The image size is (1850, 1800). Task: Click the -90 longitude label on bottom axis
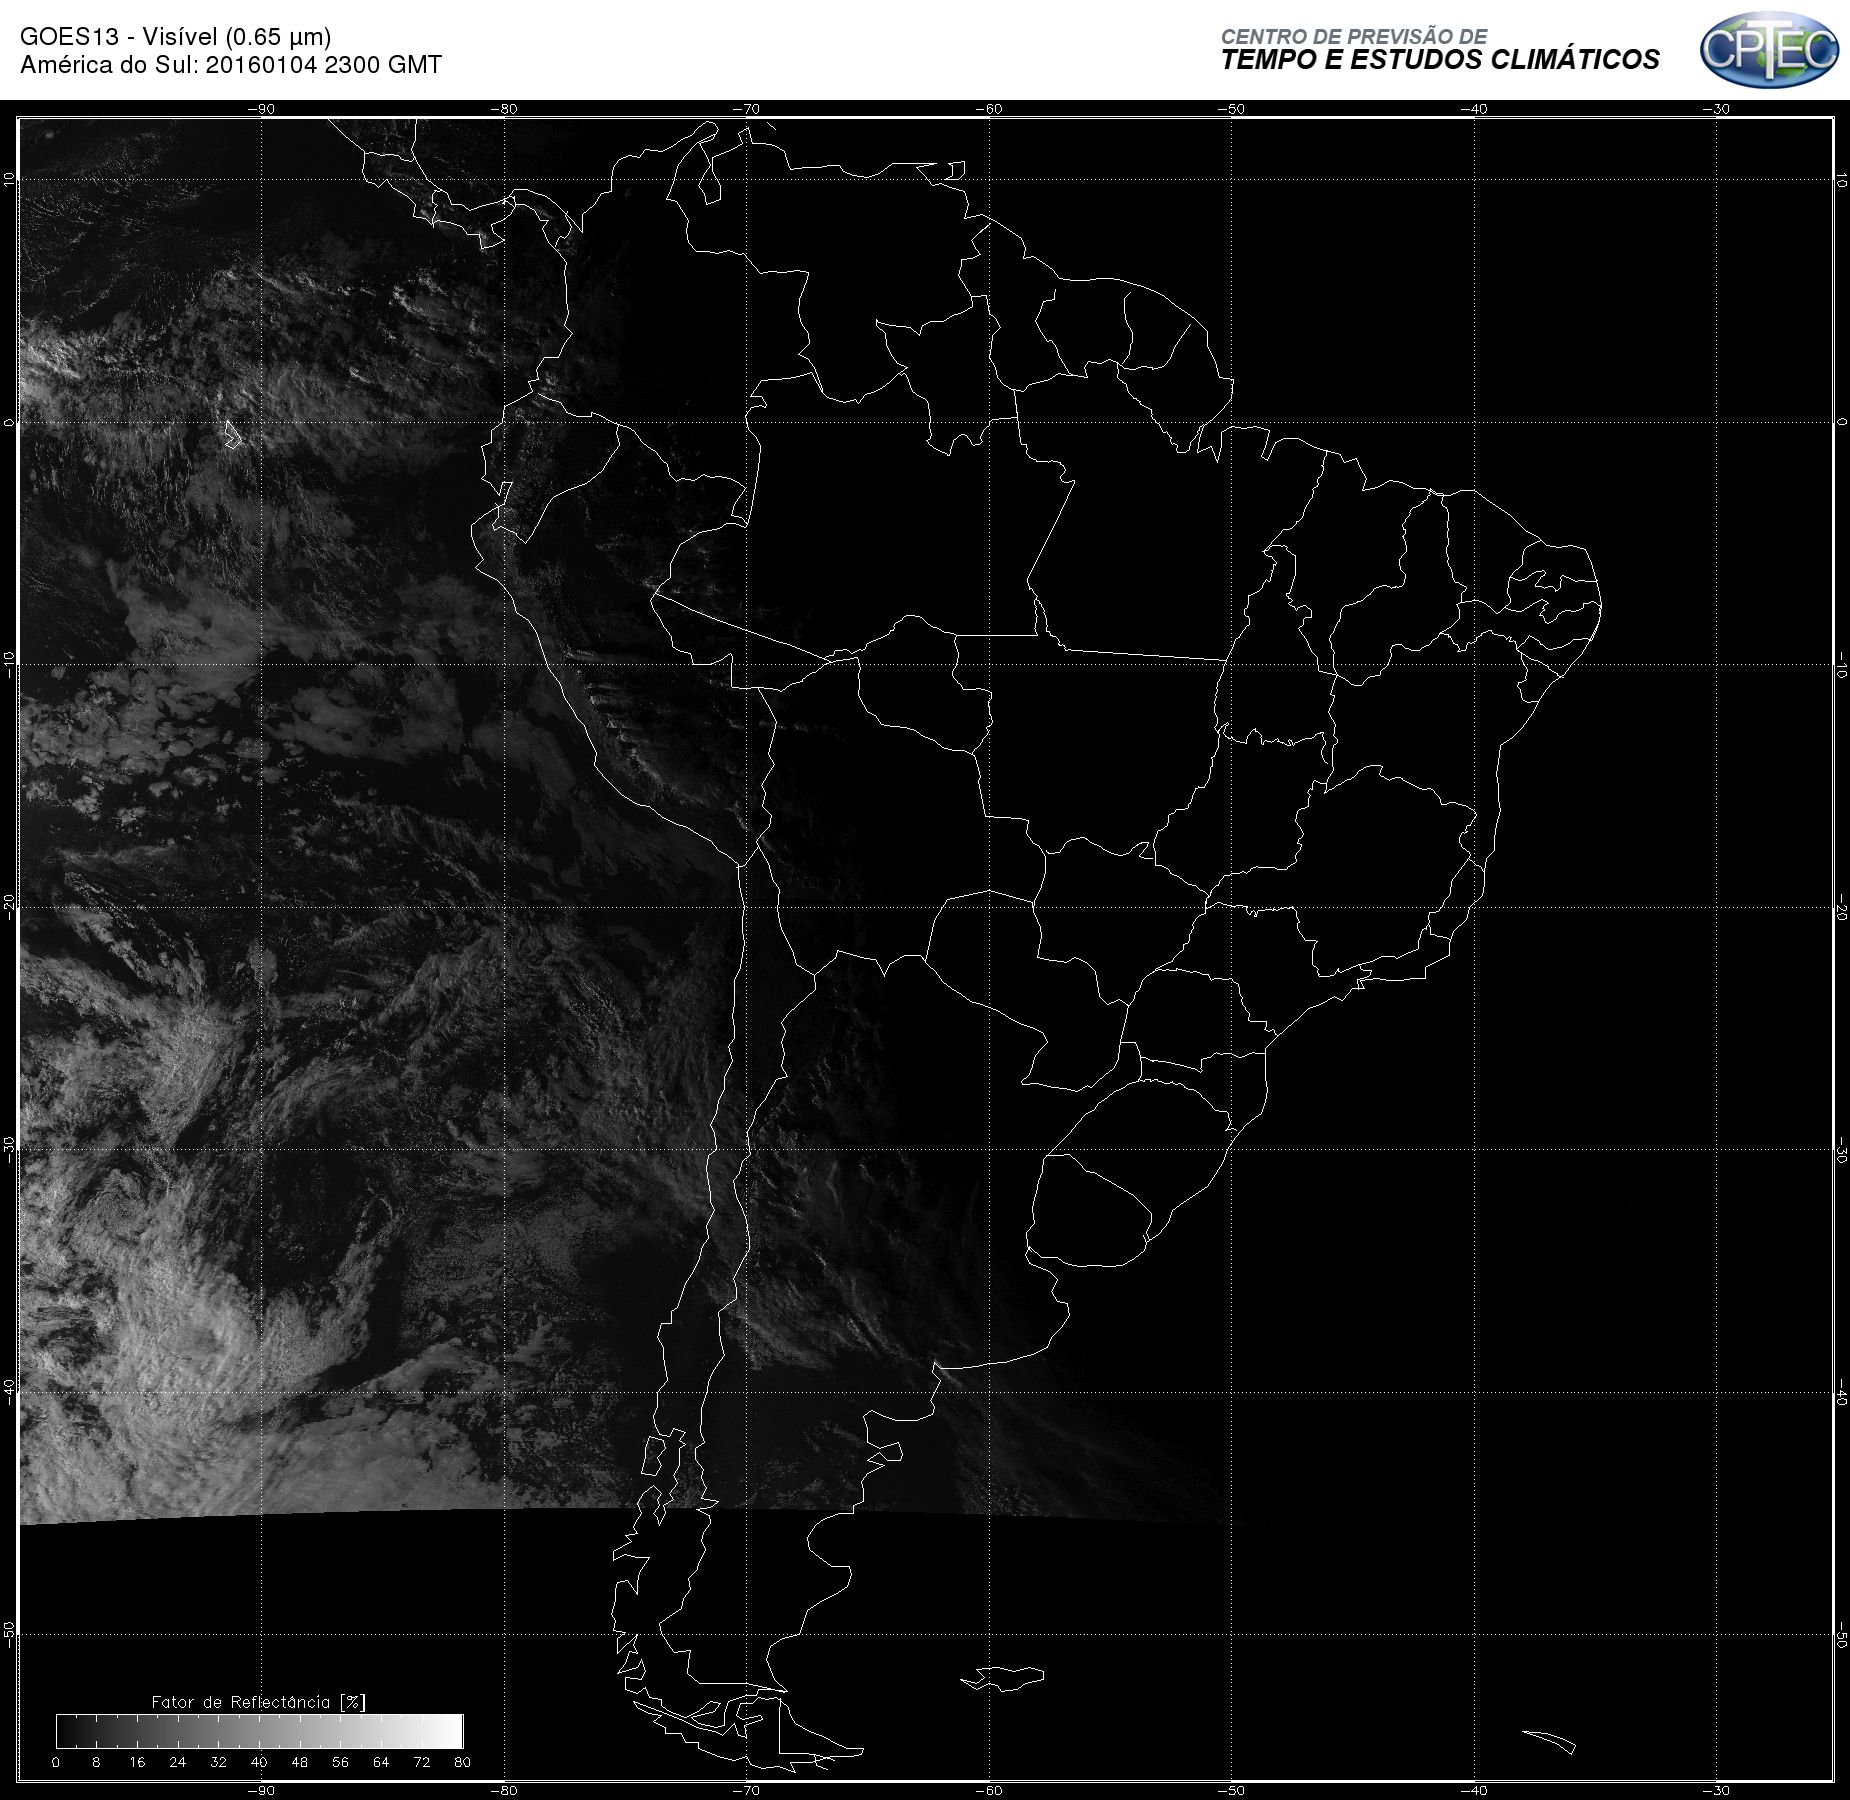point(261,1790)
